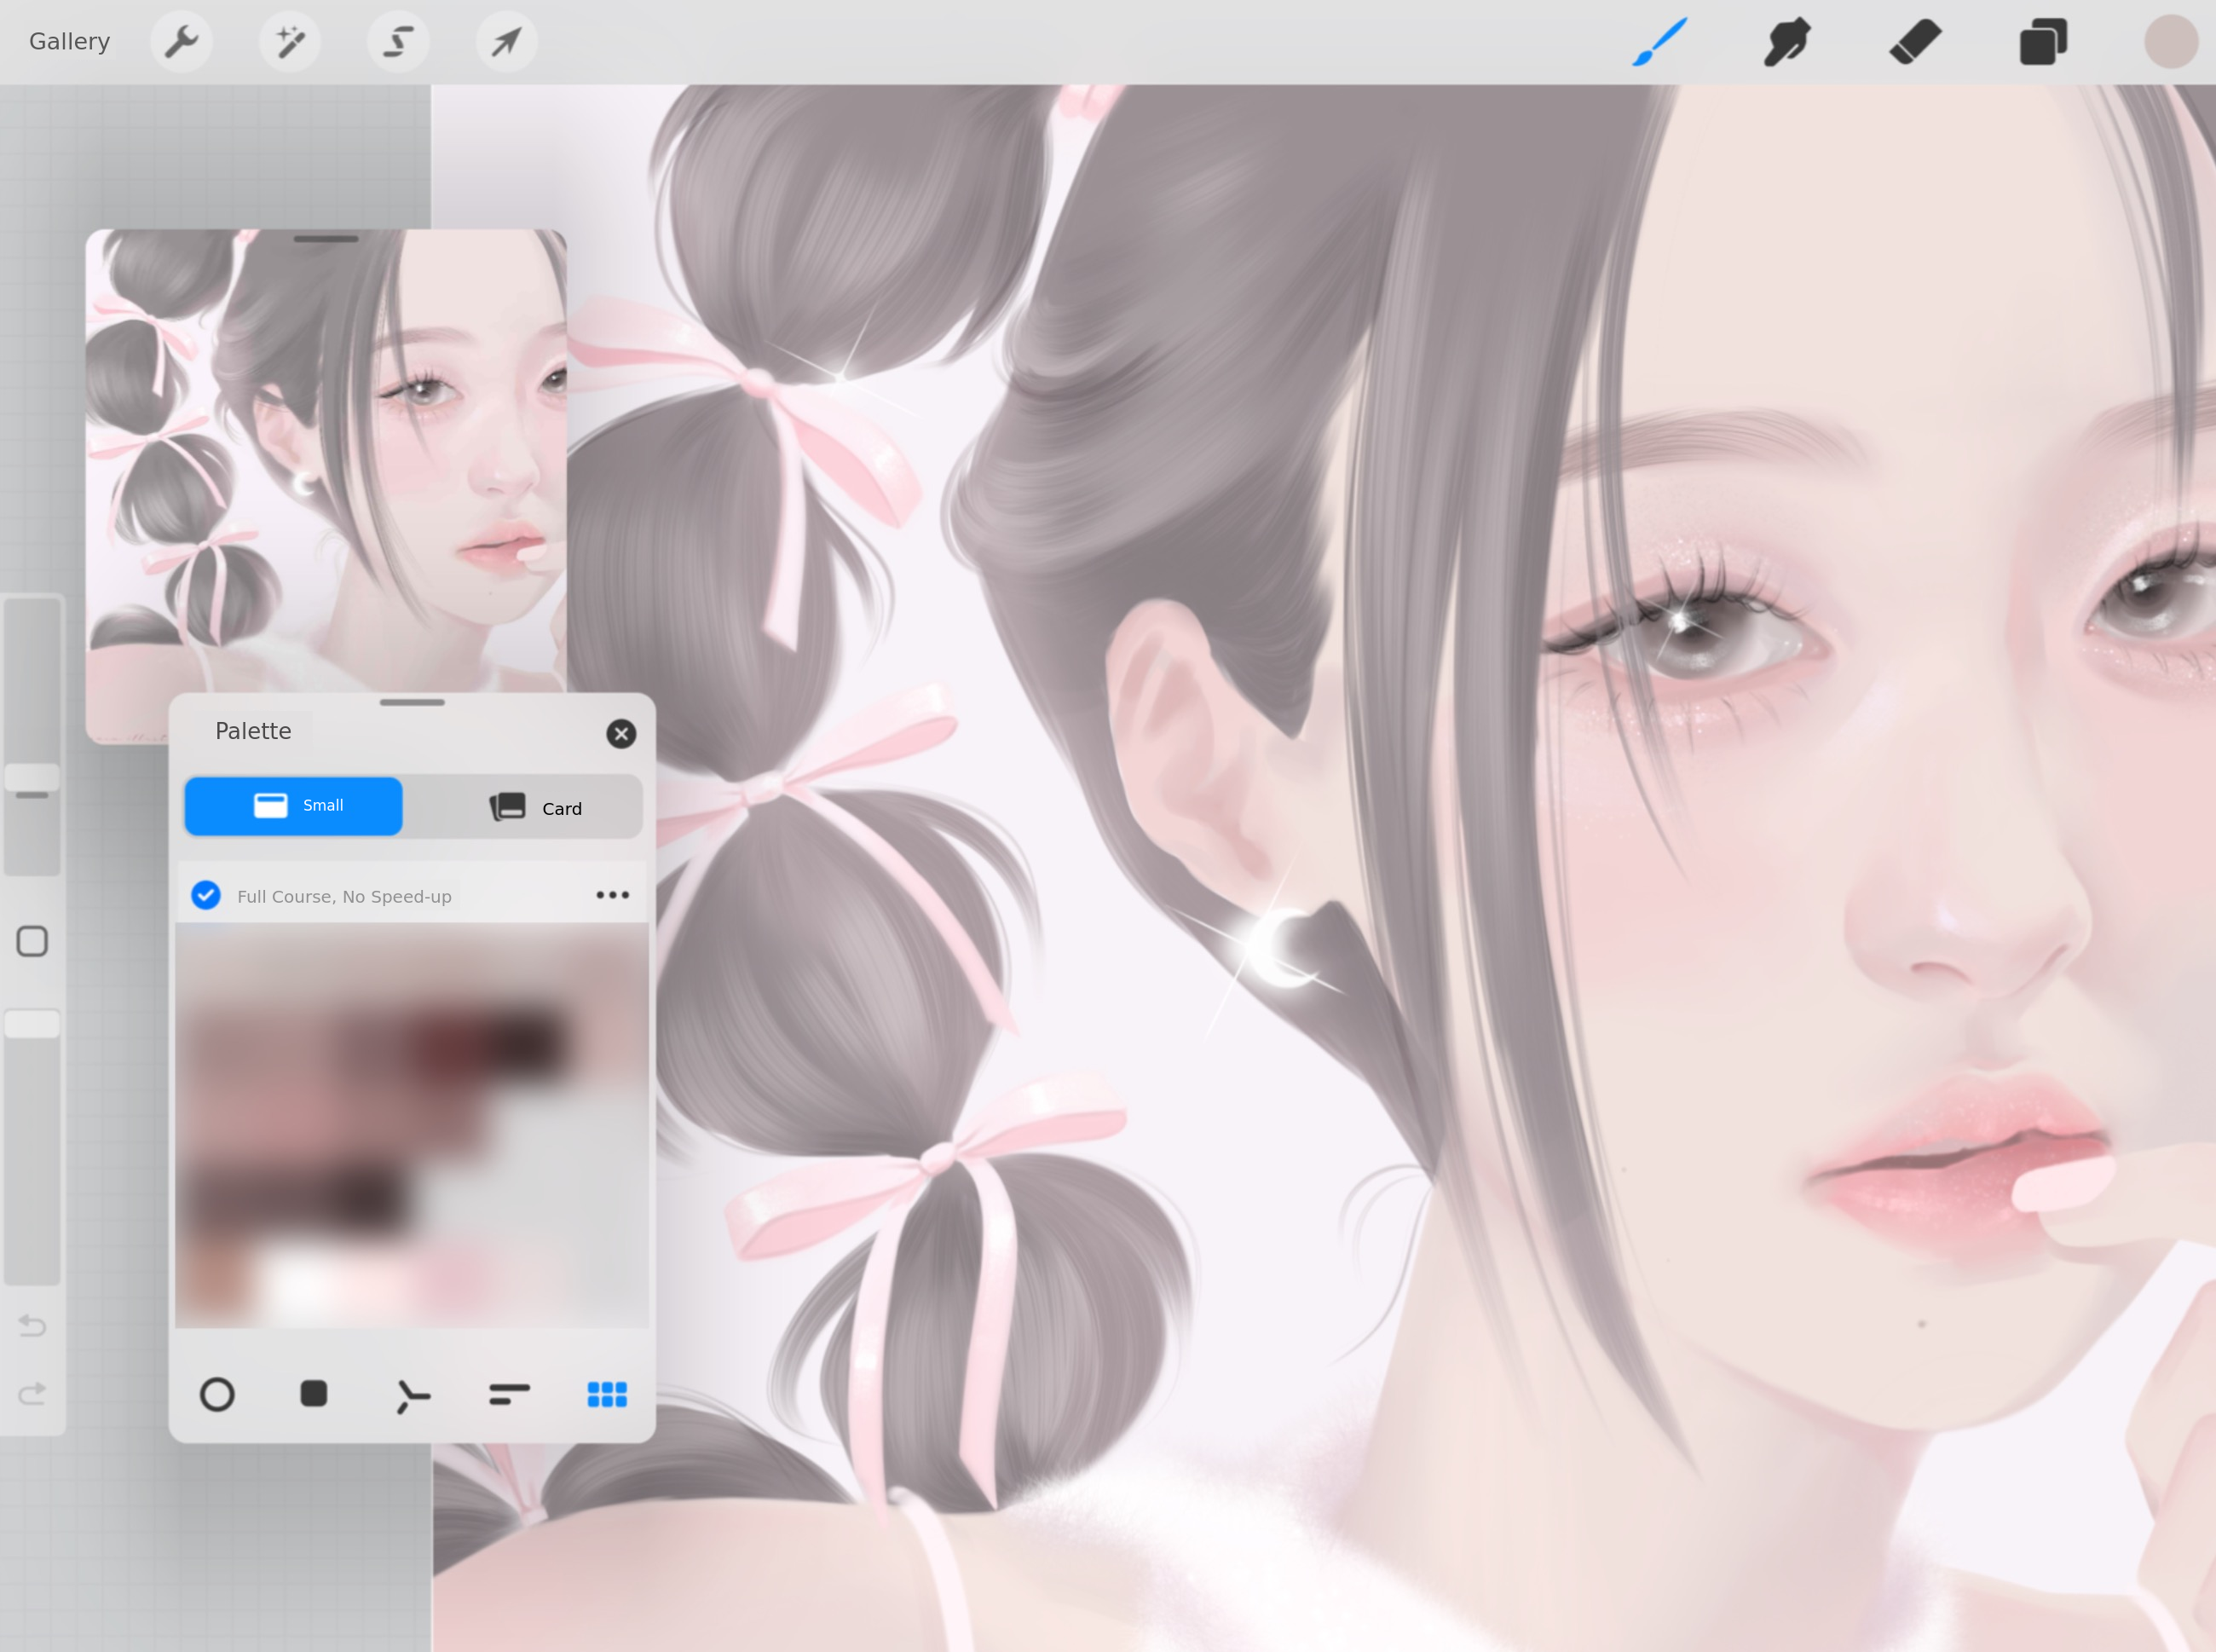Switch to the Classic color square mode

coord(314,1394)
